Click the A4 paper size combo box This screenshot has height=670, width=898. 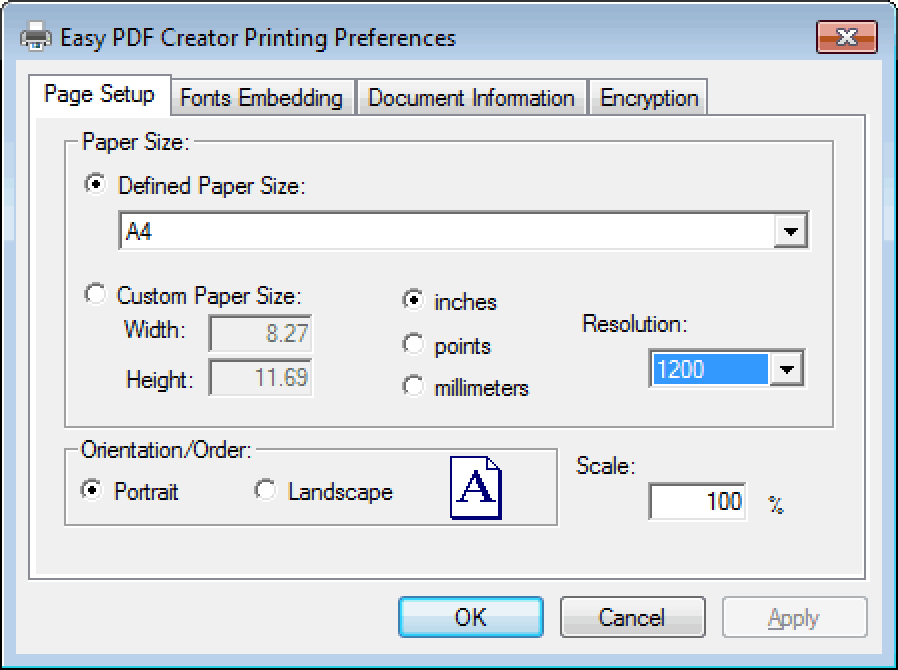click(x=463, y=231)
